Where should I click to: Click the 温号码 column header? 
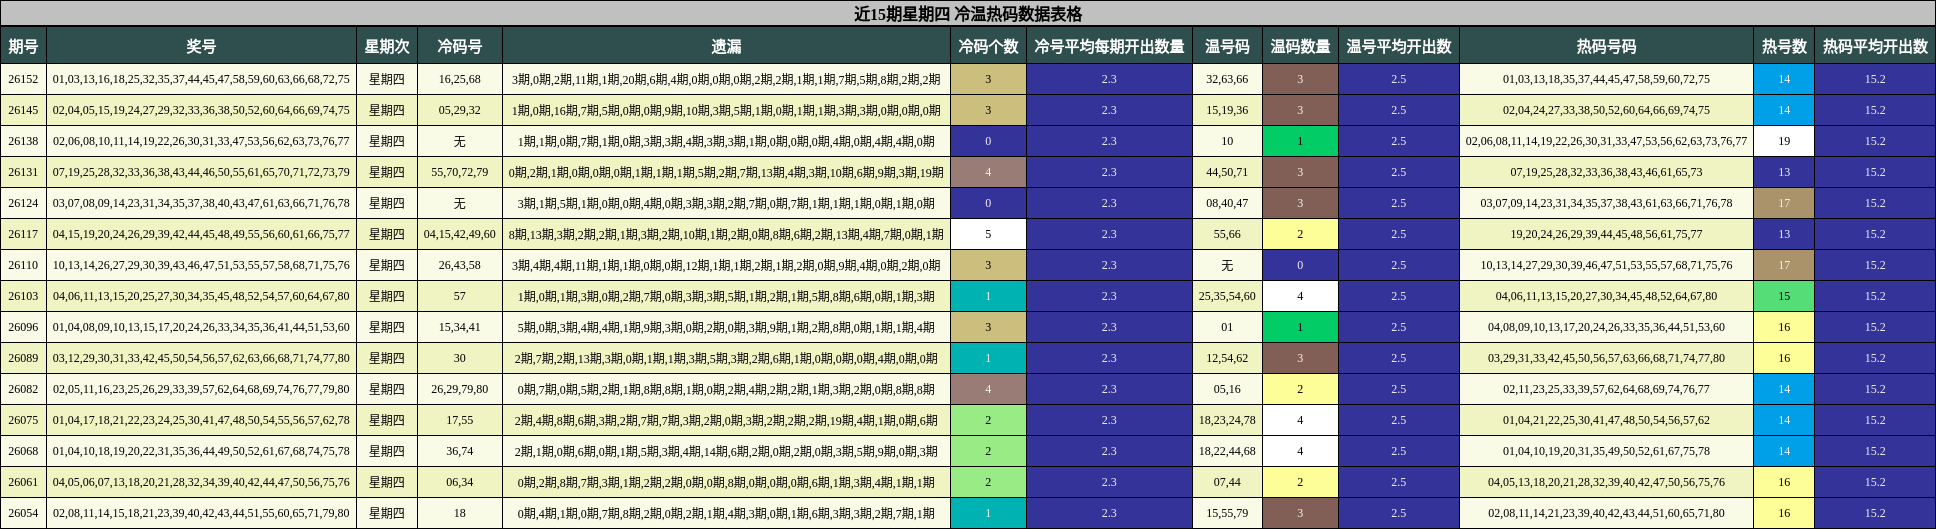pos(1227,46)
